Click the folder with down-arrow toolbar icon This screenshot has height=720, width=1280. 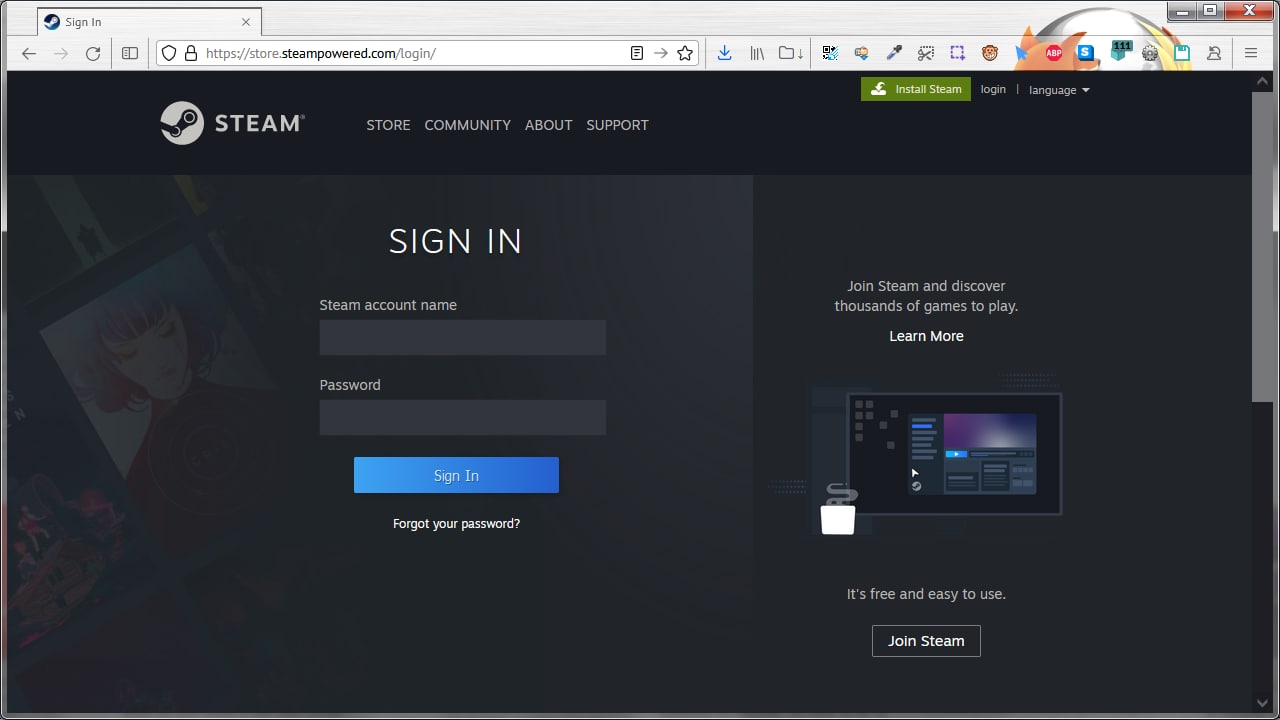[791, 53]
